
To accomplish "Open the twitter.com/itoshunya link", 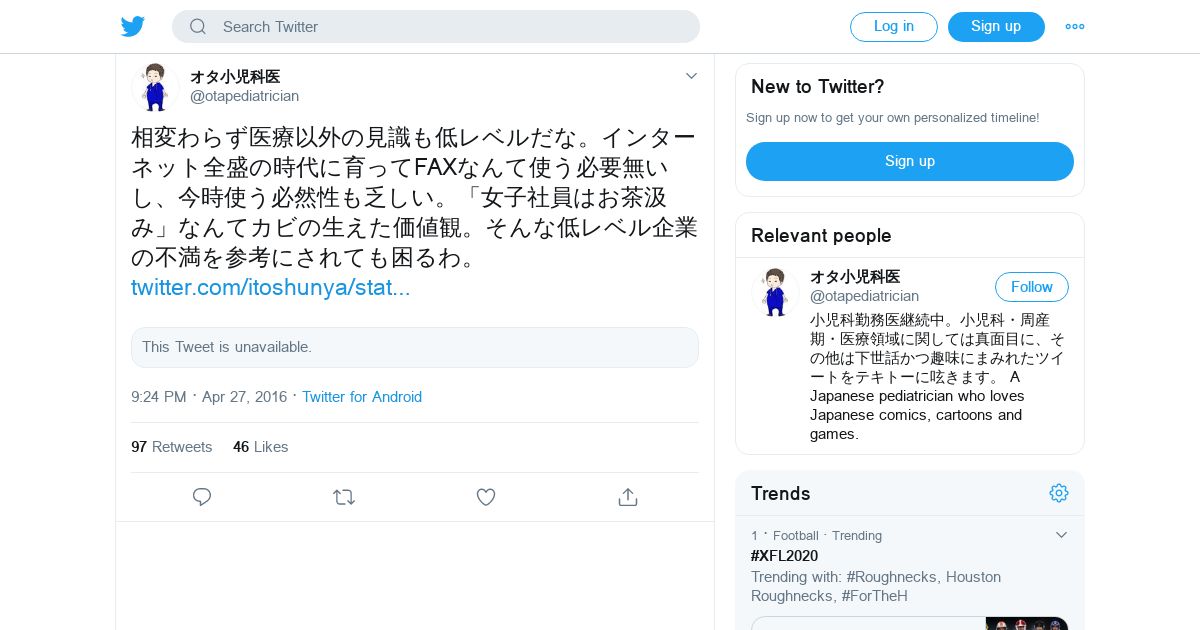I will tap(271, 288).
